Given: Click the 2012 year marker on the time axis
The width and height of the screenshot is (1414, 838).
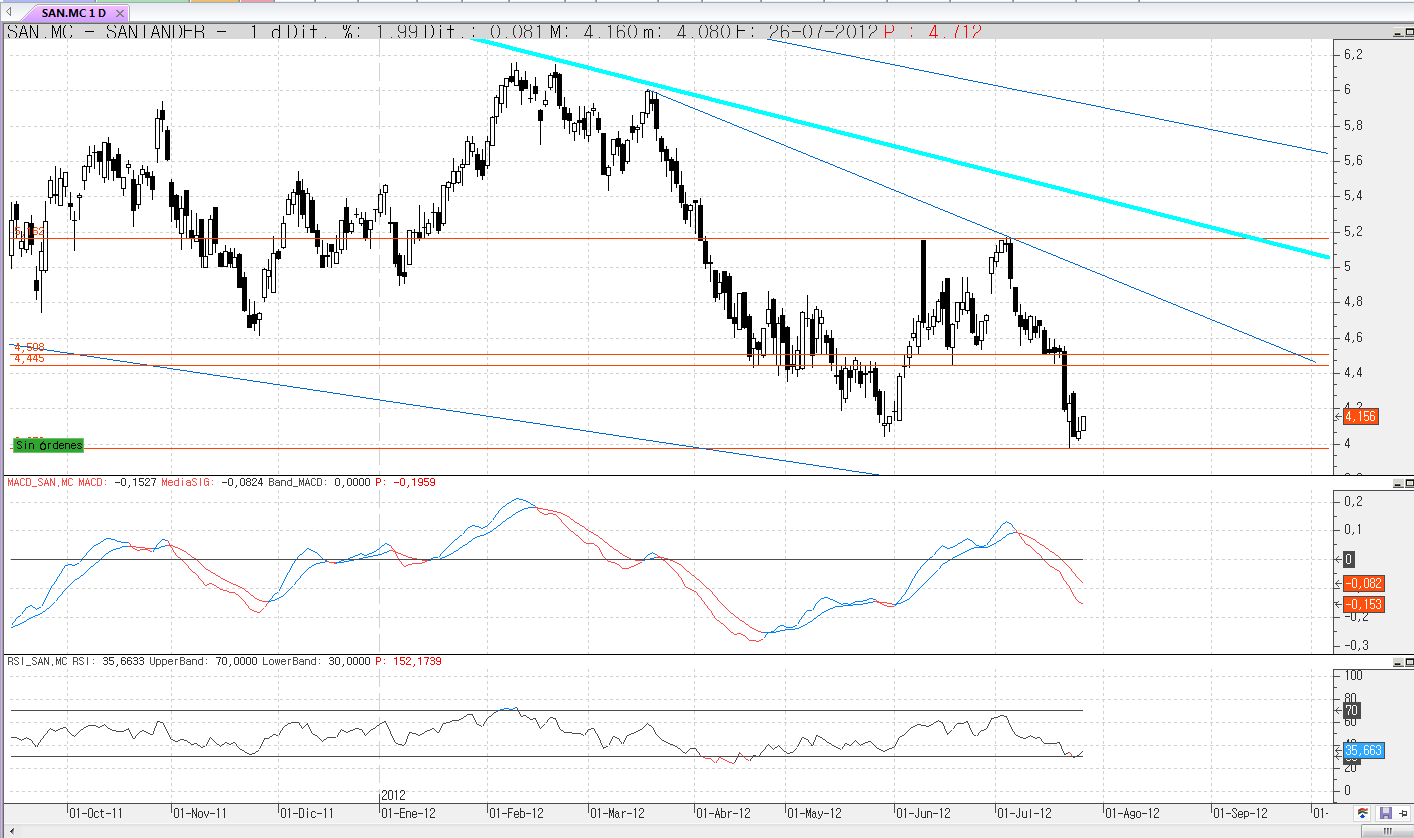Looking at the screenshot, I should (x=393, y=794).
